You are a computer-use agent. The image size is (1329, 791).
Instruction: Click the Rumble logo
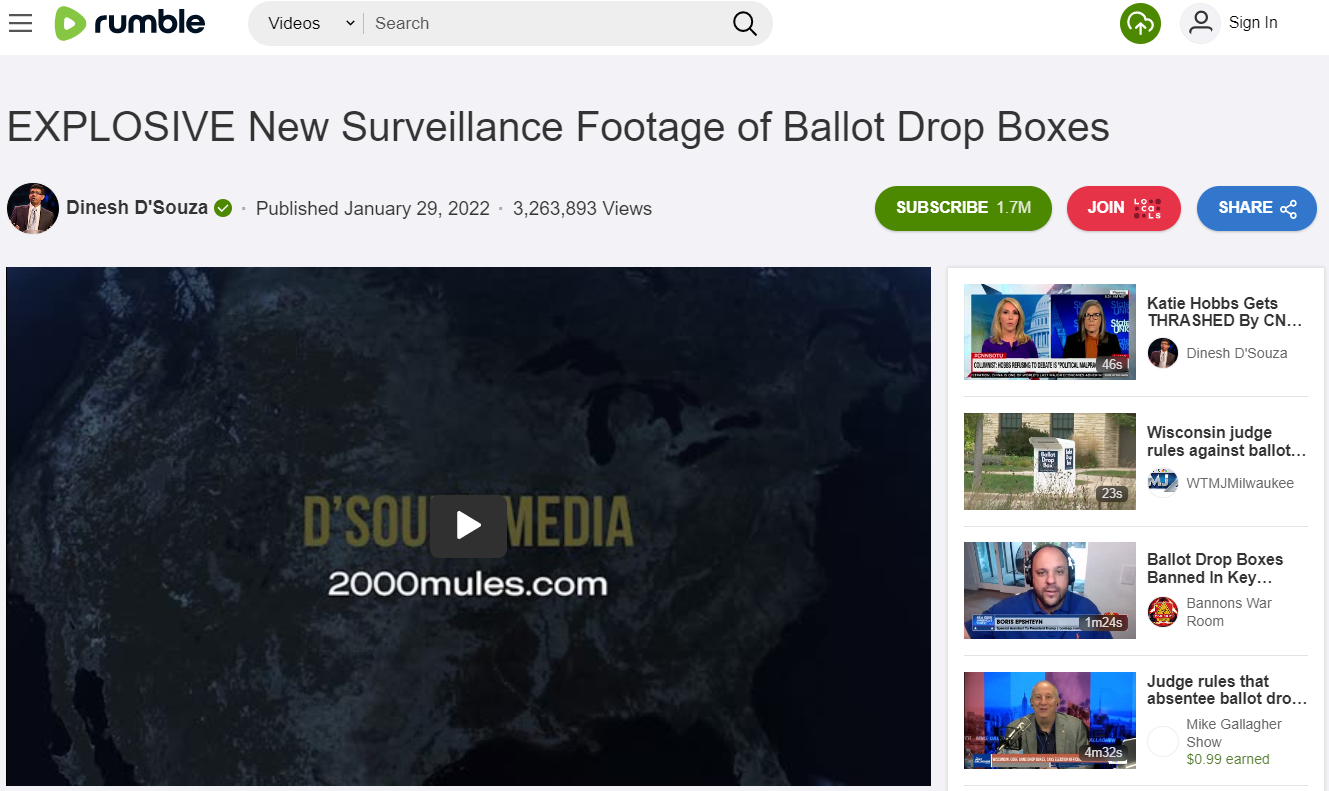(x=130, y=23)
